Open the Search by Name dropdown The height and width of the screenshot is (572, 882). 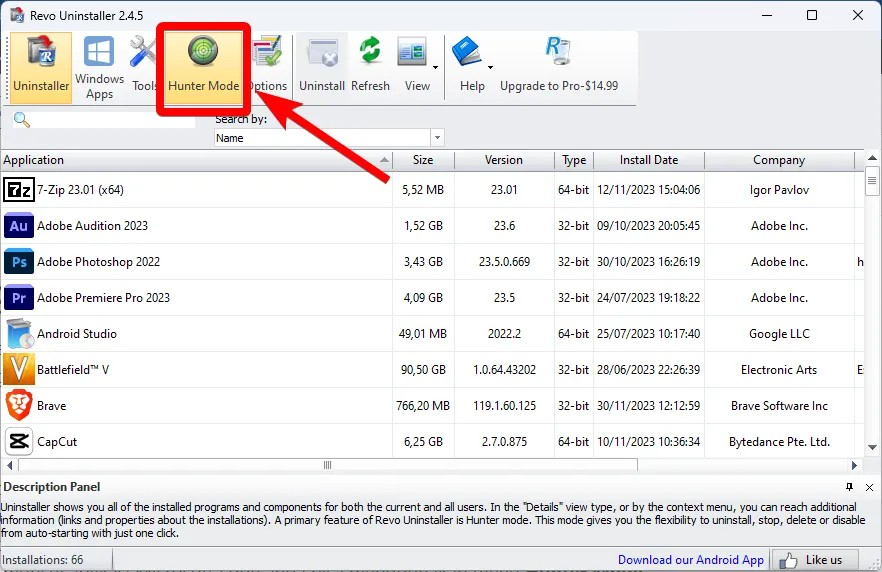tap(437, 138)
